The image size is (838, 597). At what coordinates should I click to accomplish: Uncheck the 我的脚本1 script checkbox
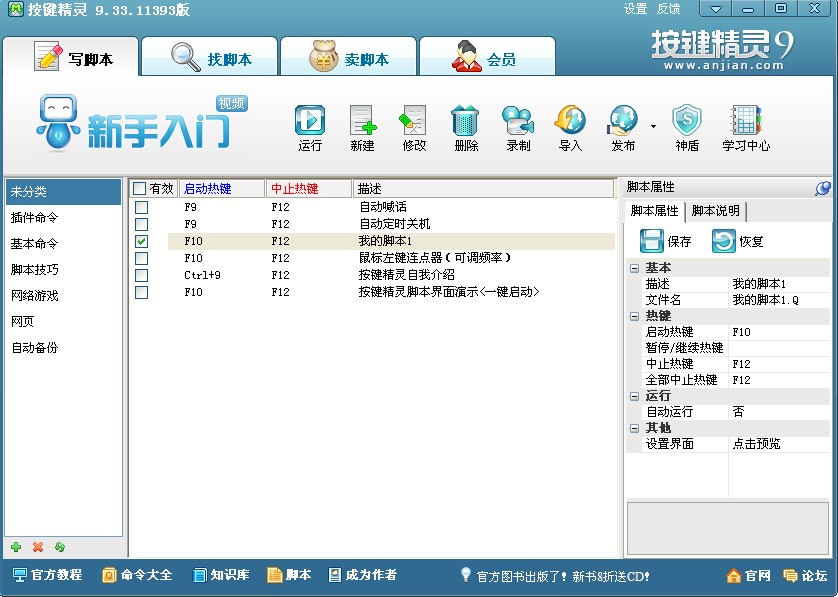142,241
